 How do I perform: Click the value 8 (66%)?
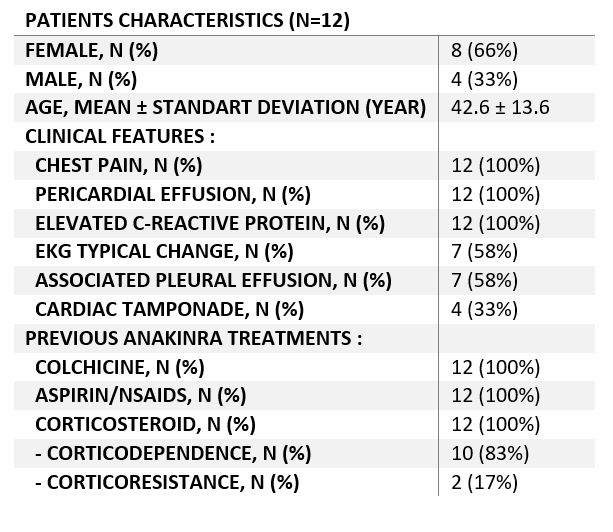tap(484, 50)
